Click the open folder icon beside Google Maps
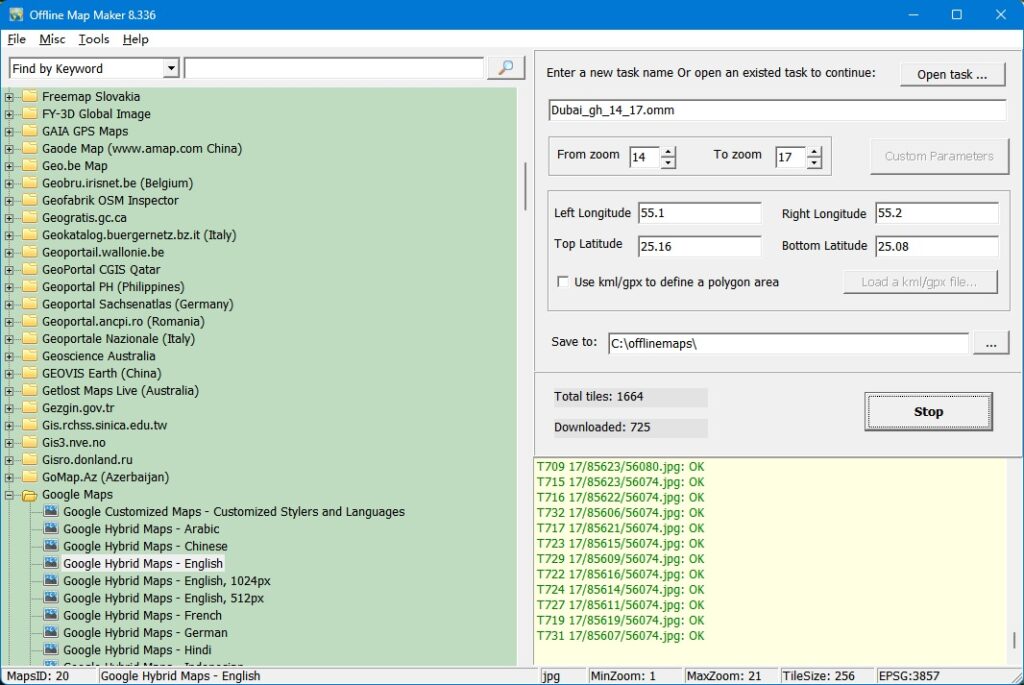Image resolution: width=1024 pixels, height=685 pixels. [29, 494]
